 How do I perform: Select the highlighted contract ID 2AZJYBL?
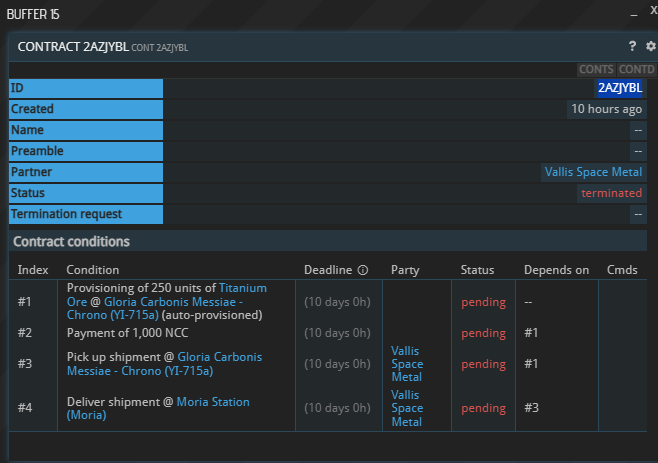tap(619, 88)
